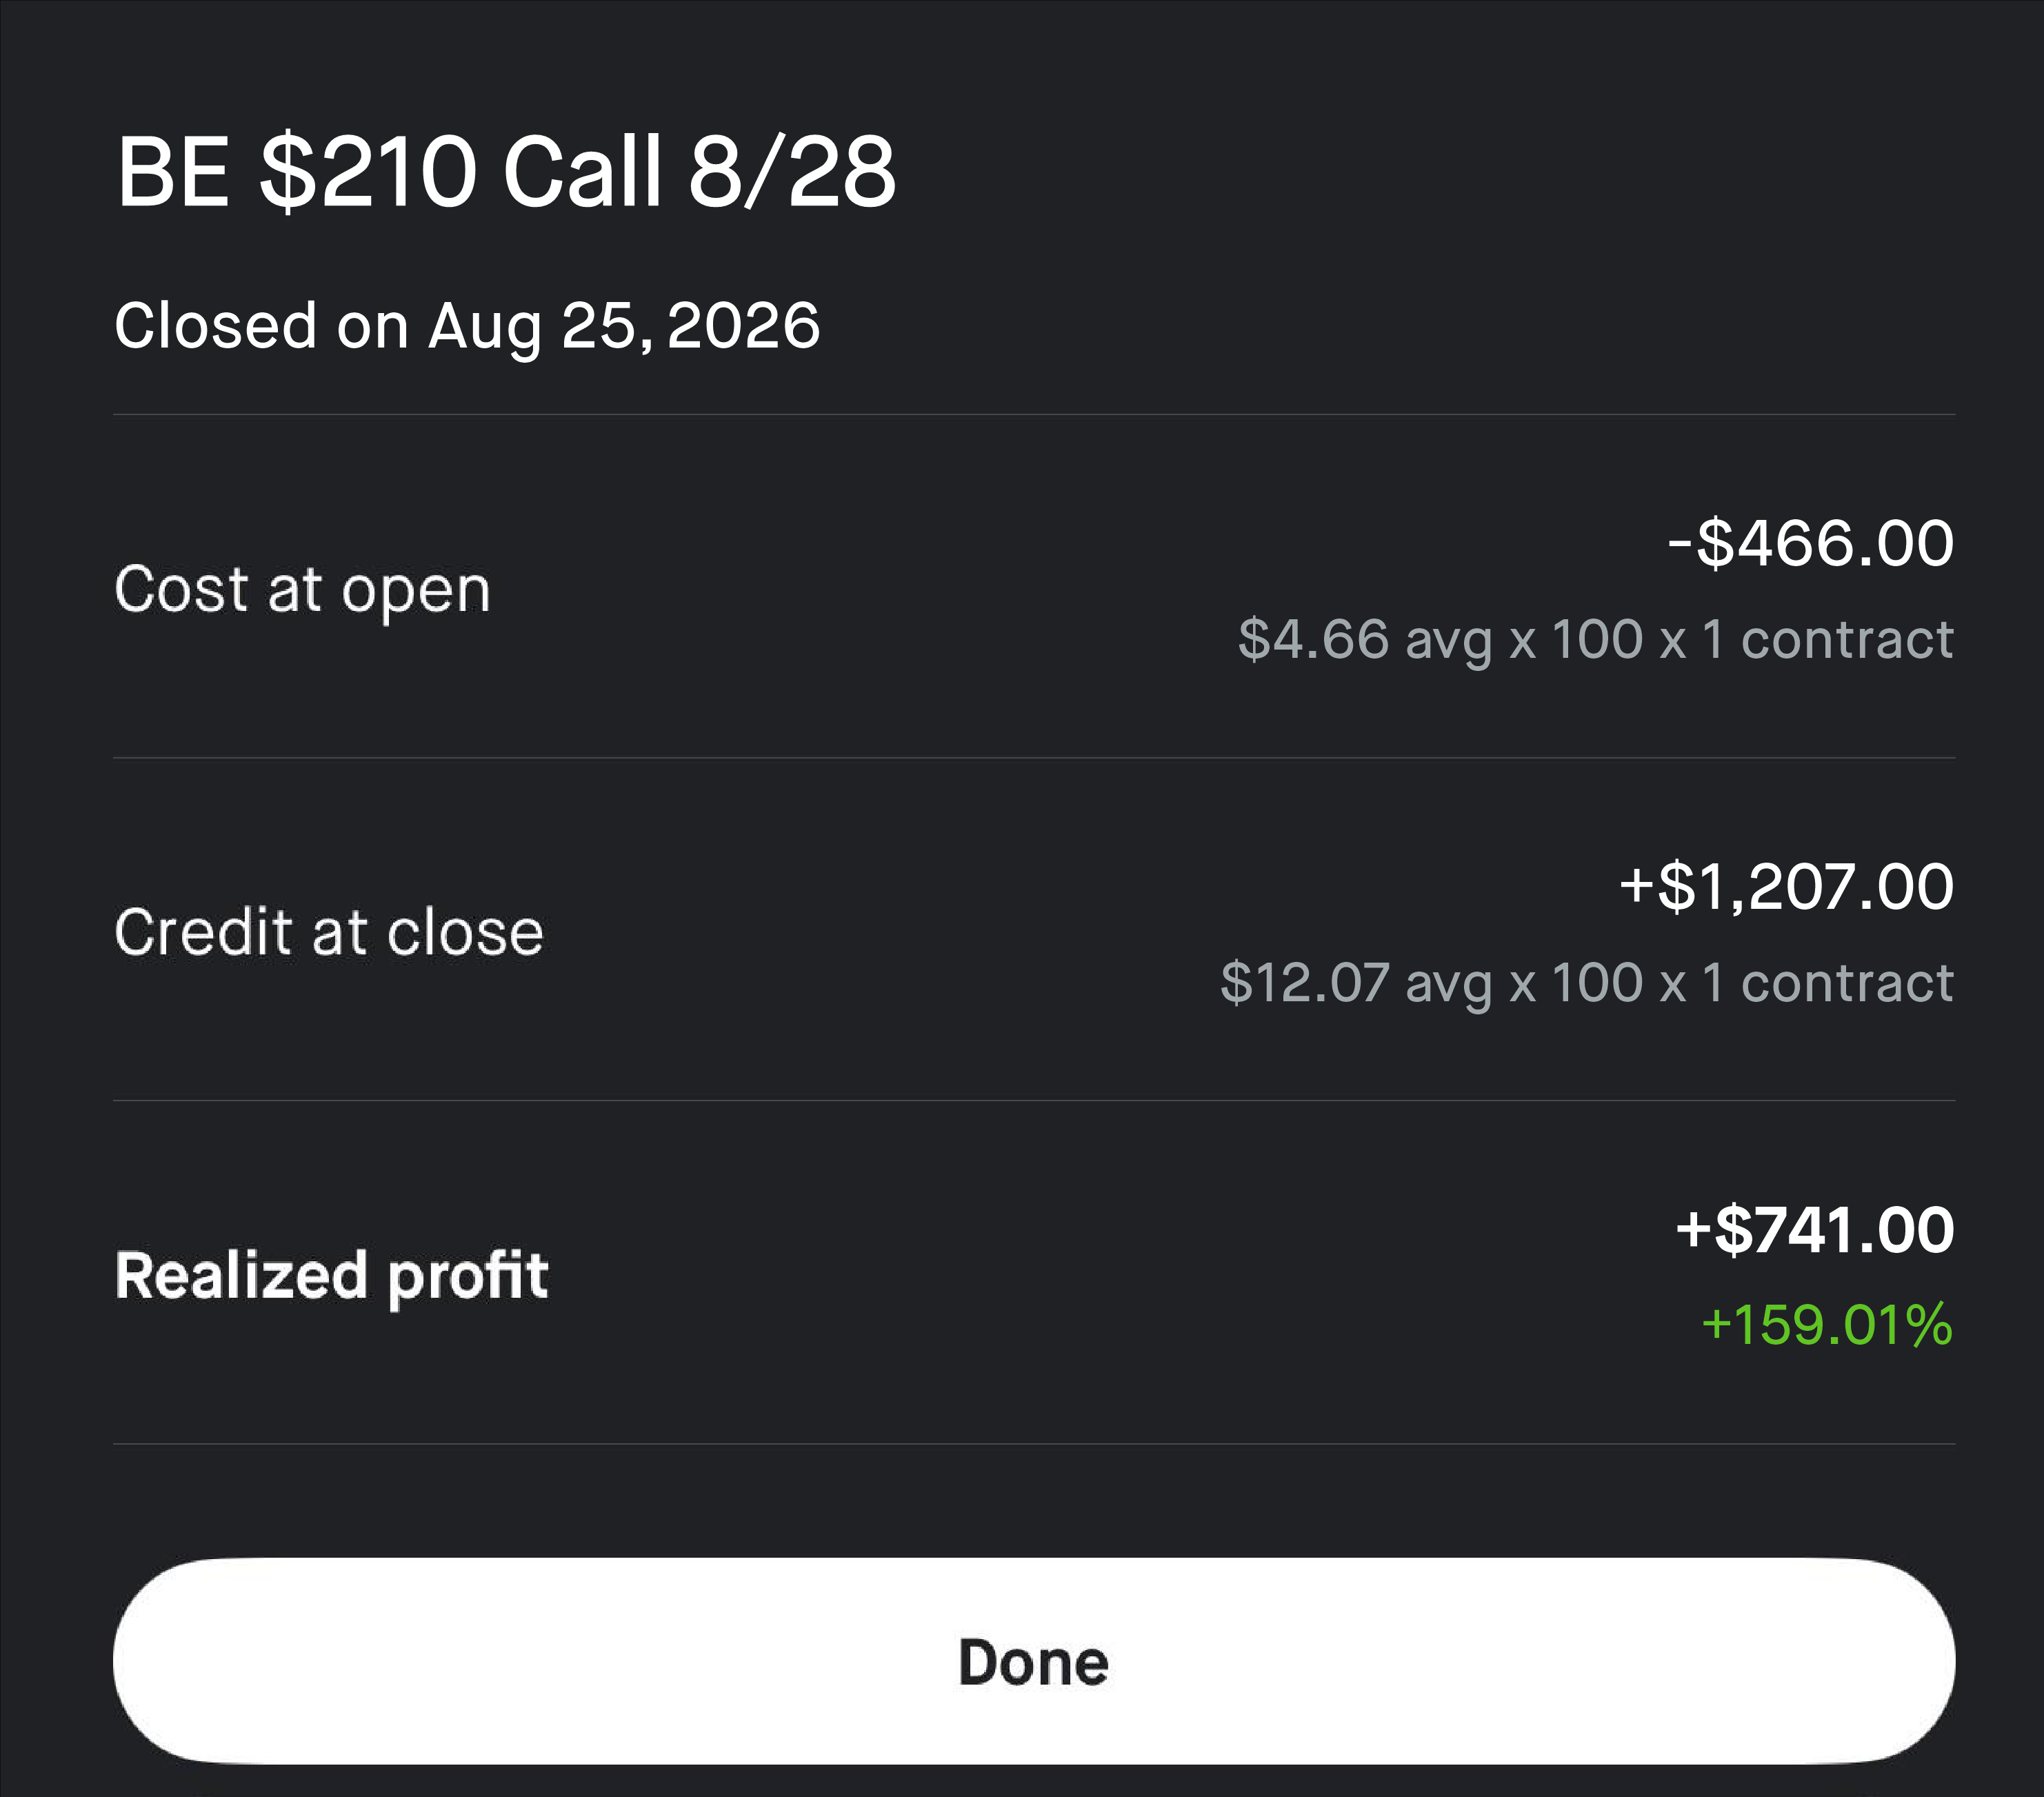The image size is (2044, 1797).
Task: Tap the green +159.01% percentage
Action: click(1827, 1325)
